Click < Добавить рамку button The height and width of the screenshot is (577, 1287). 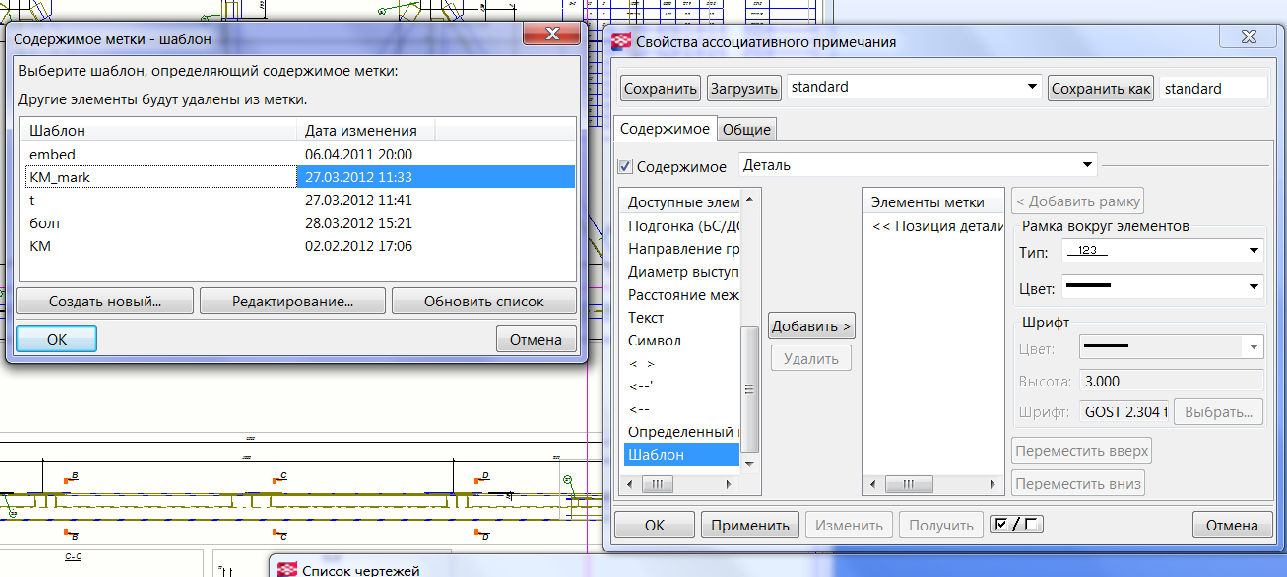point(1078,200)
